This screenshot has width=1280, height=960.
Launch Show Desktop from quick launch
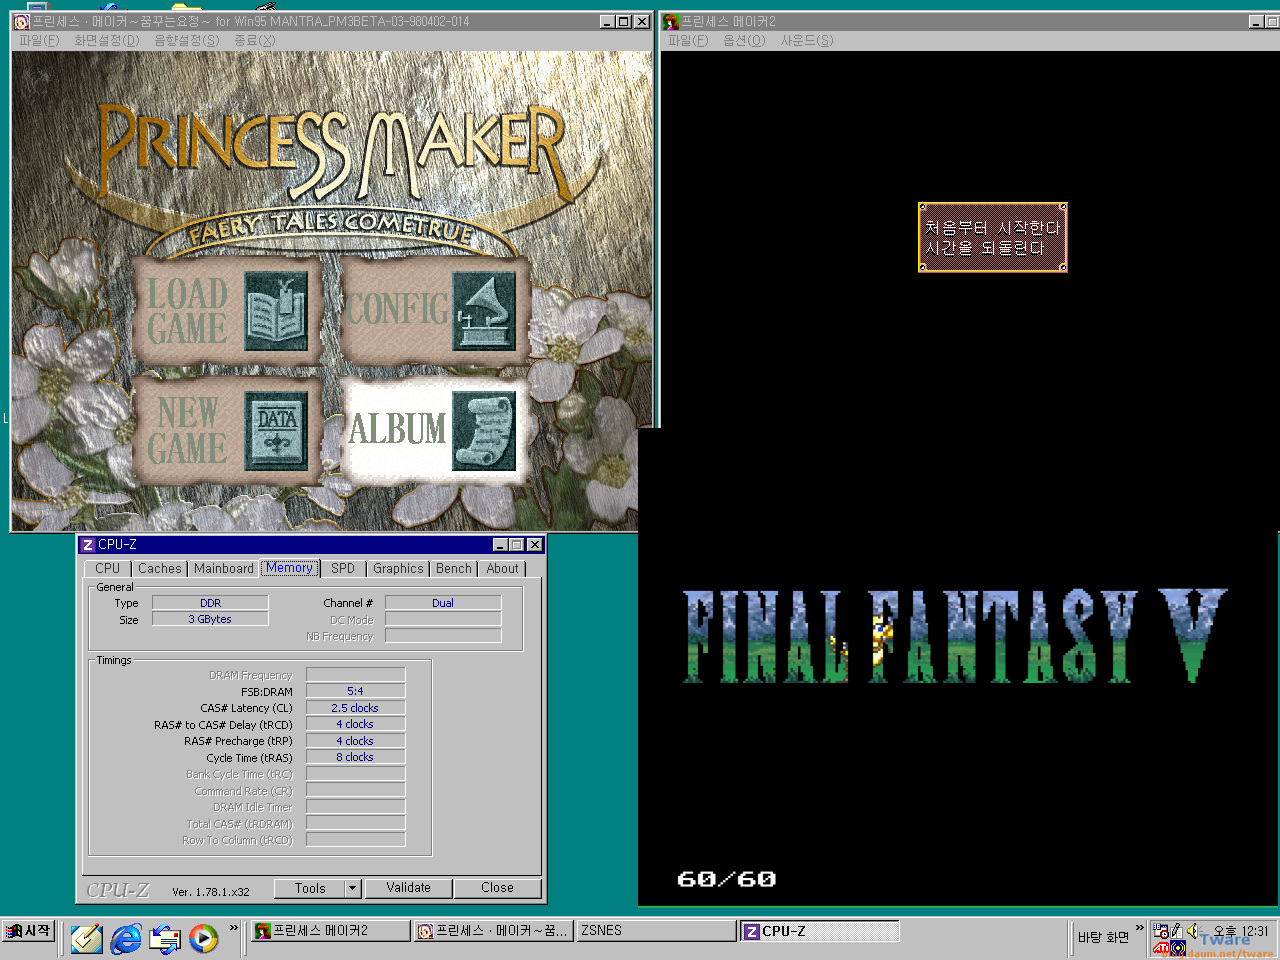[86, 938]
